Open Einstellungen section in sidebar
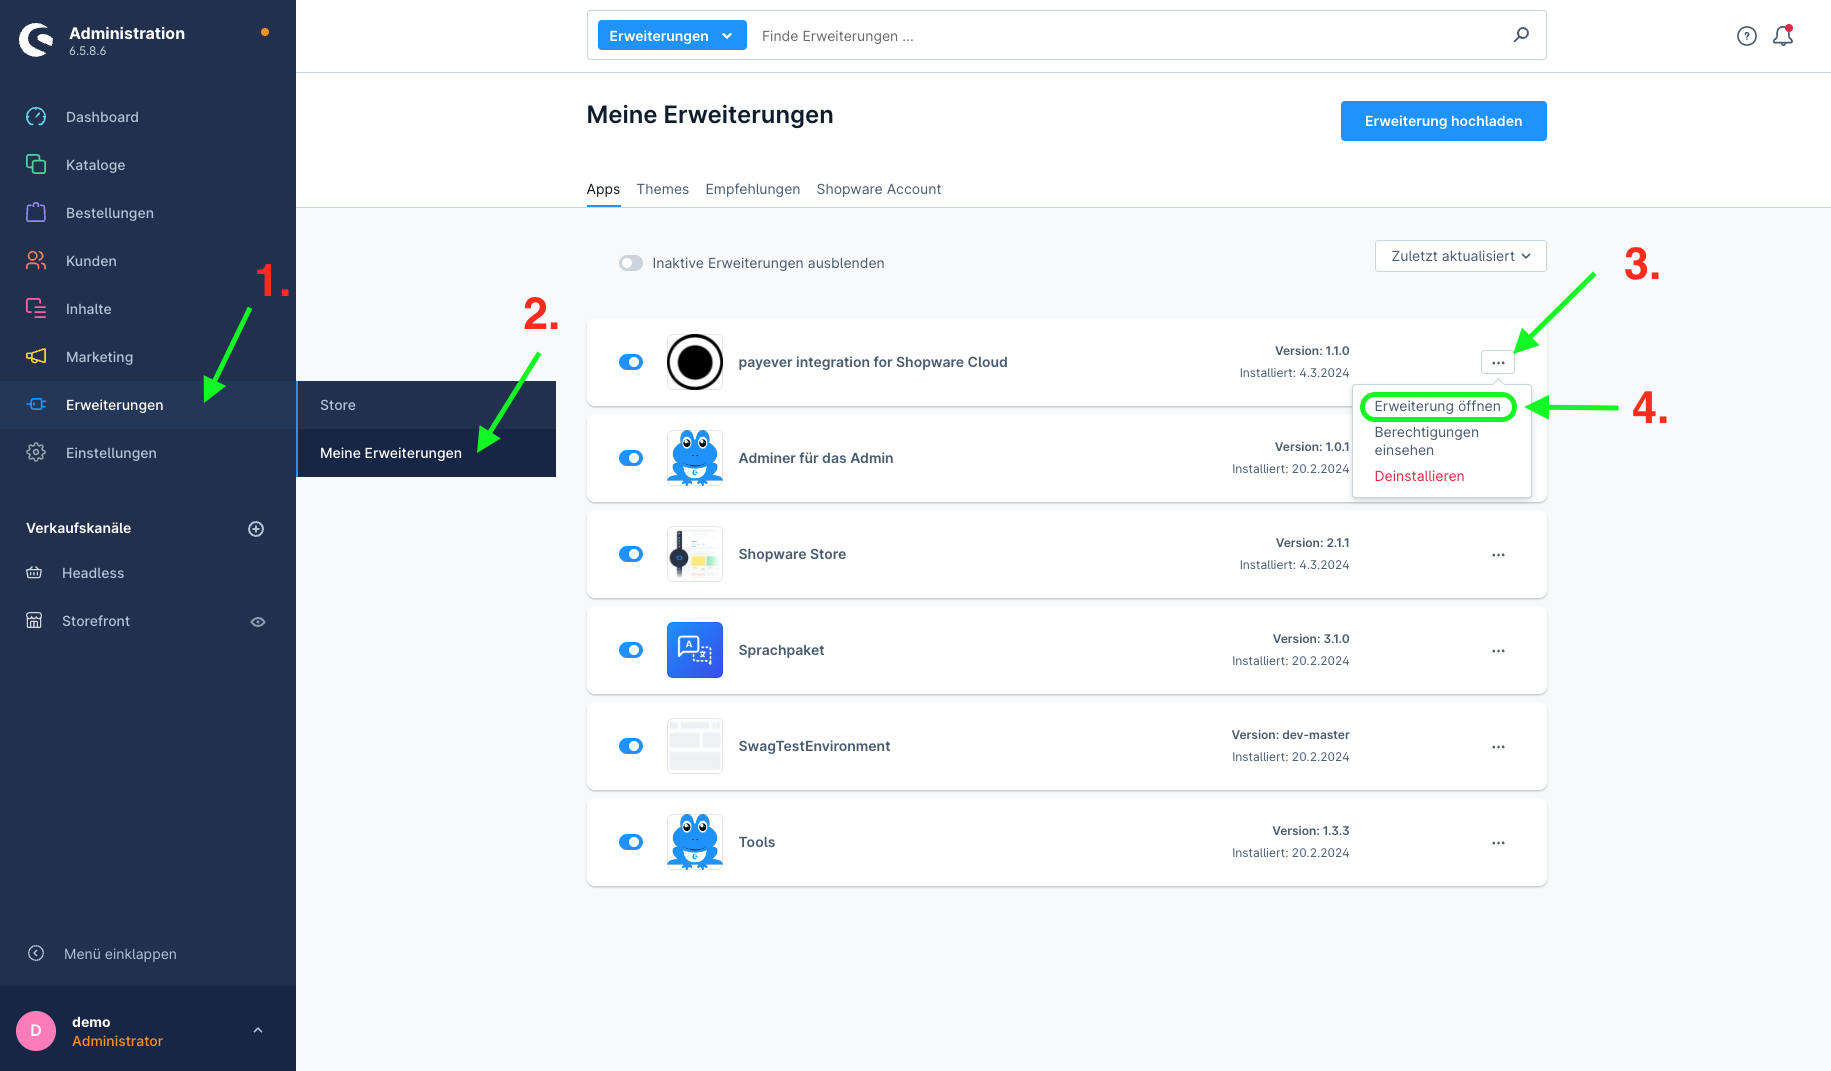 tap(111, 453)
